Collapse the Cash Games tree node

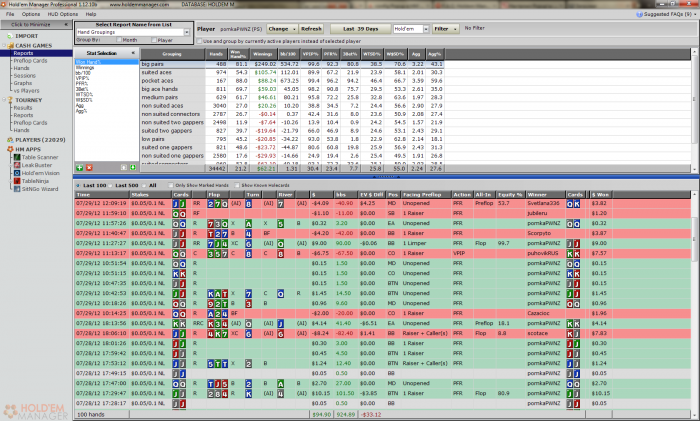4,46
